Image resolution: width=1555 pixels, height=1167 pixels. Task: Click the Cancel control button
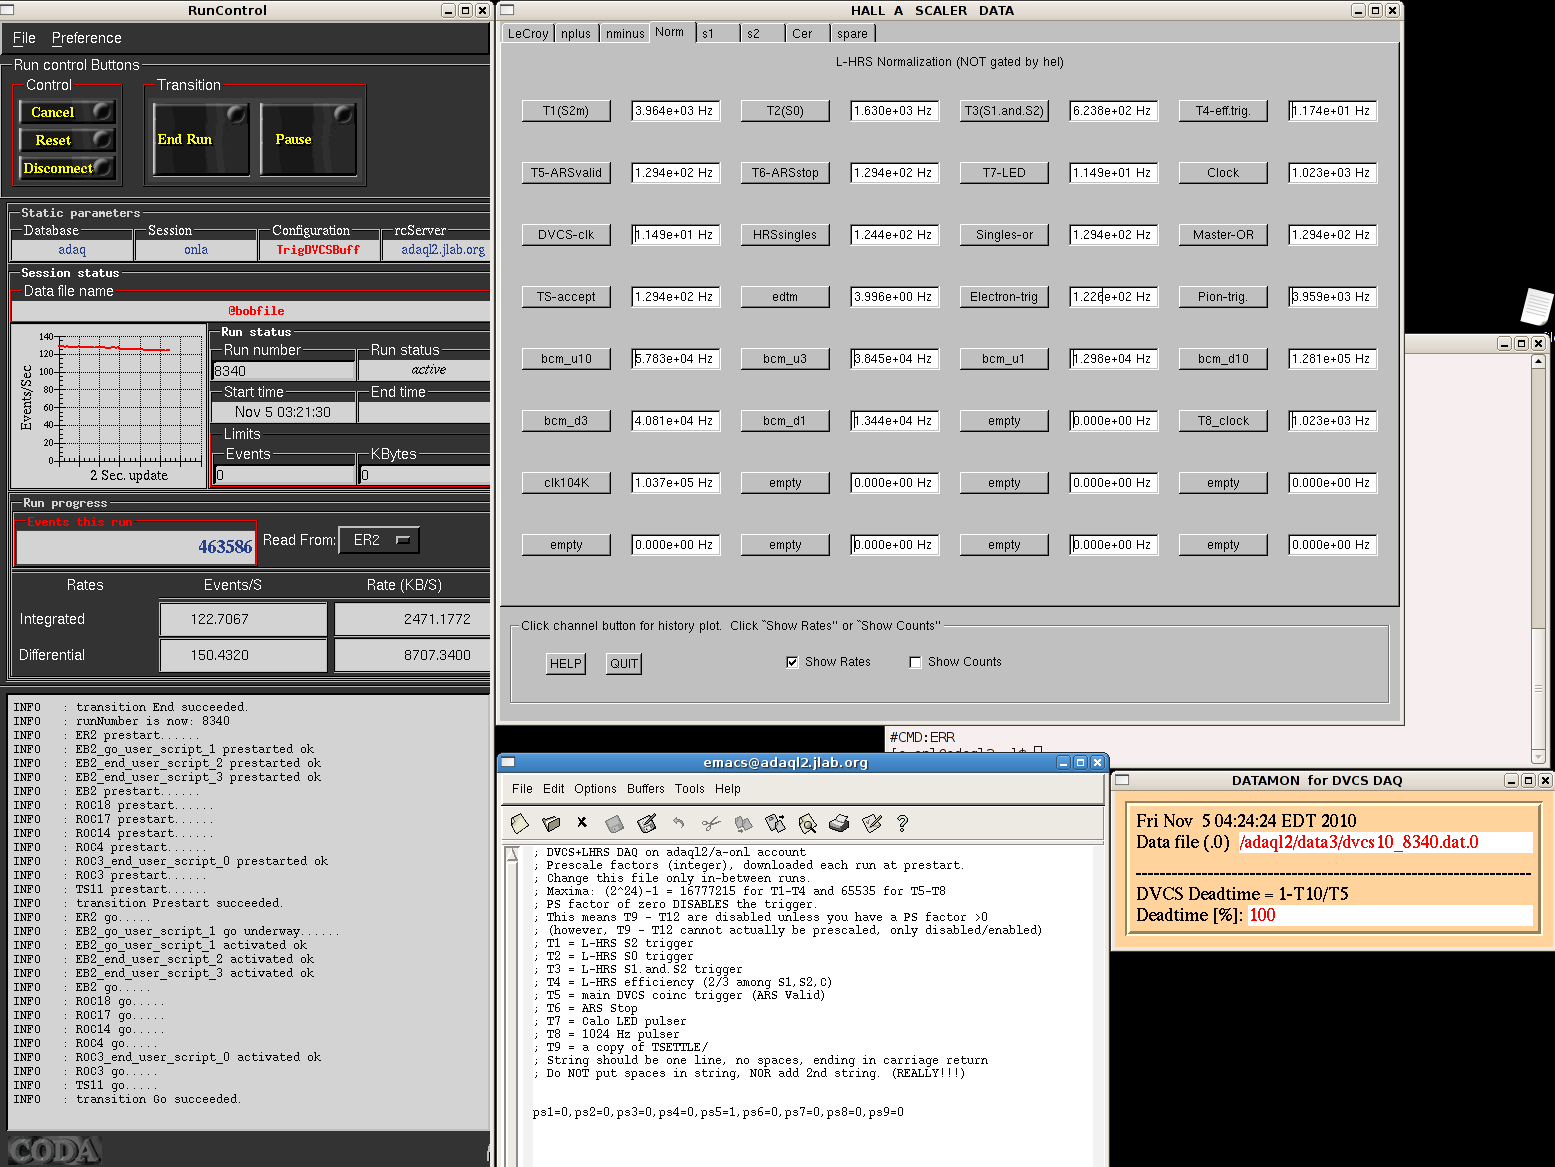(67, 112)
